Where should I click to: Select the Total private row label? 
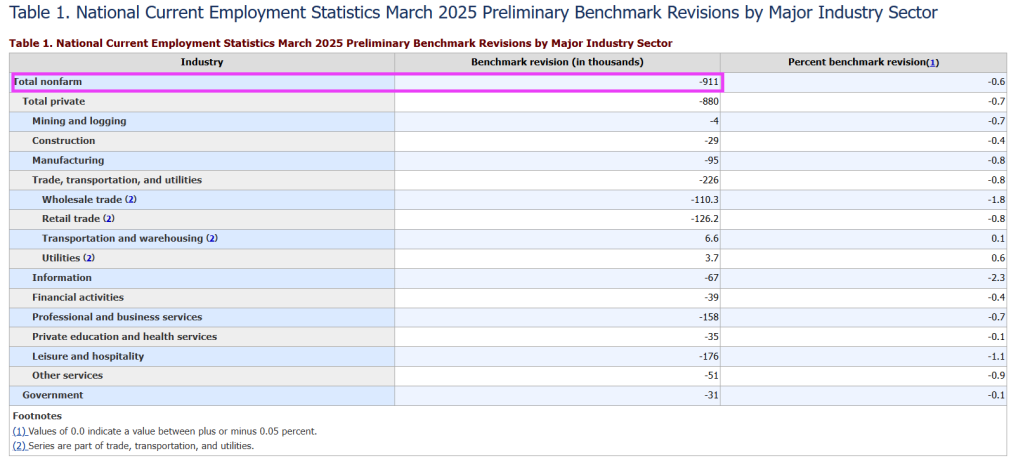click(x=53, y=102)
